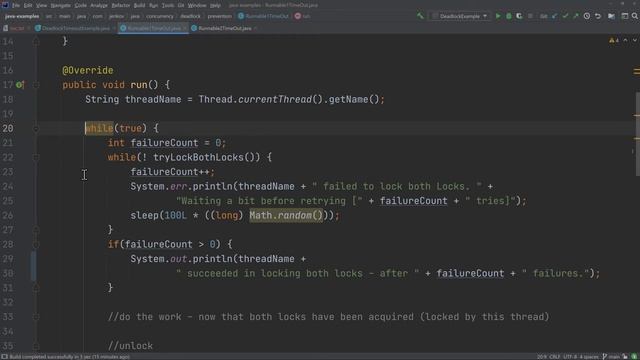Click fold end marker on line 27
The width and height of the screenshot is (640, 360).
[x=36, y=230]
